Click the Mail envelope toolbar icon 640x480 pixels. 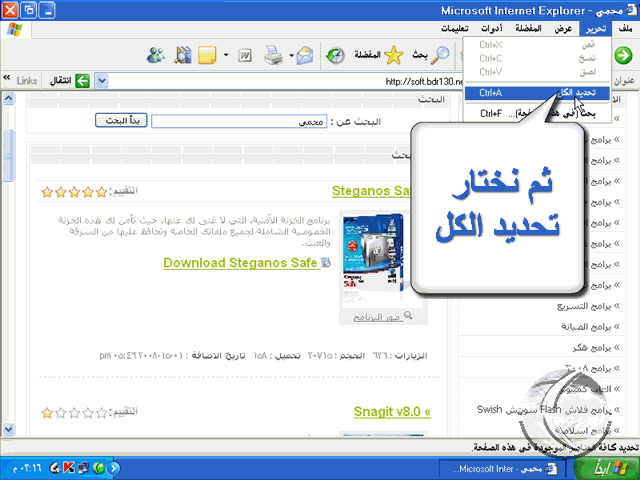click(x=305, y=55)
